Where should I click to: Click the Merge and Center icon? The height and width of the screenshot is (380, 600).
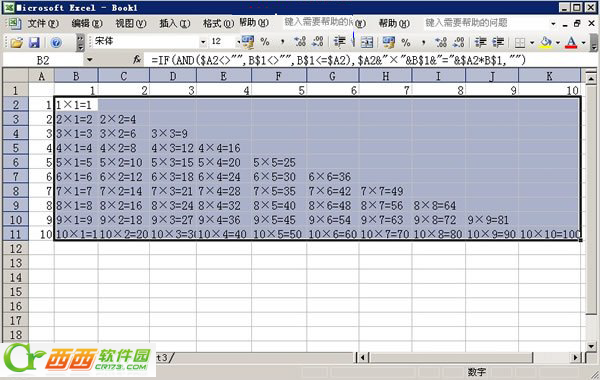[367, 42]
